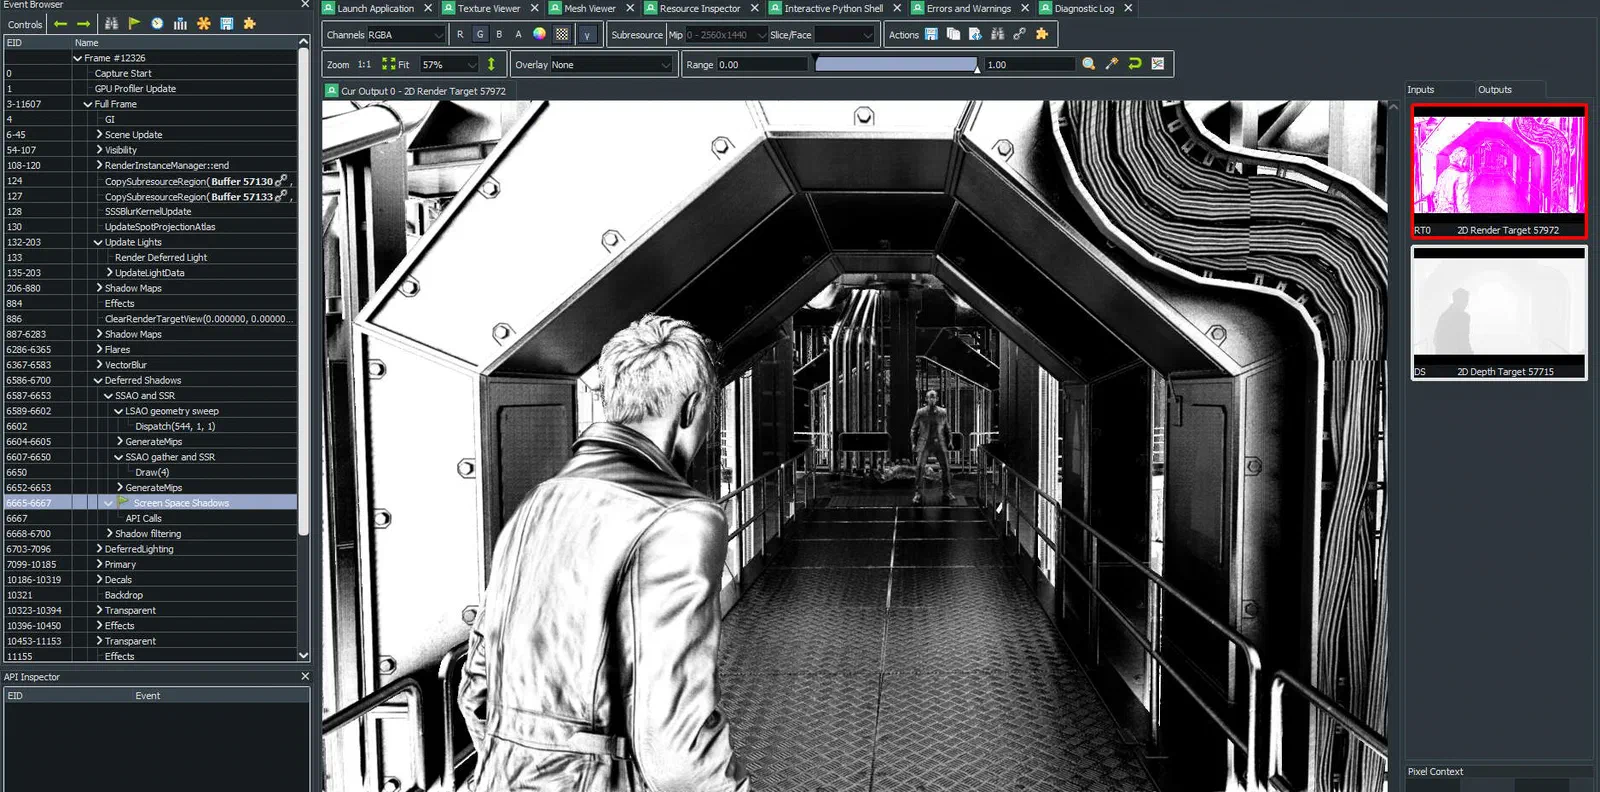Open the Slice/Face dropdown
Viewport: 1600px width, 792px height.
pyautogui.click(x=844, y=35)
